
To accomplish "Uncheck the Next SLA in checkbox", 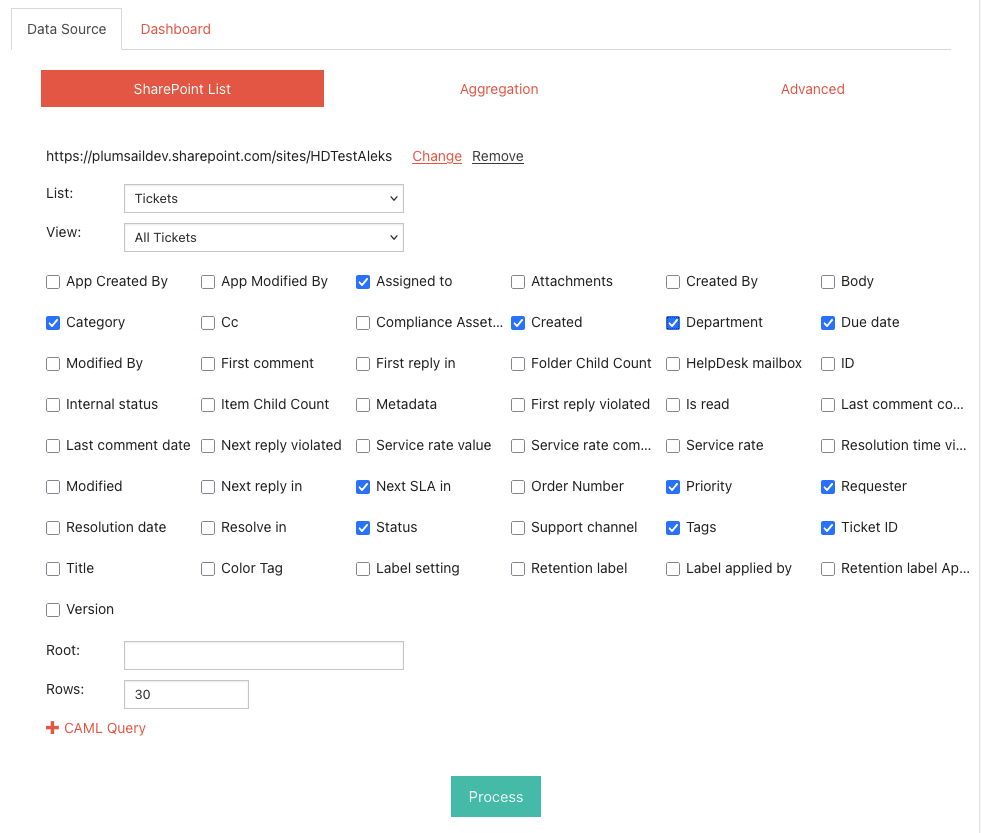I will tap(363, 487).
